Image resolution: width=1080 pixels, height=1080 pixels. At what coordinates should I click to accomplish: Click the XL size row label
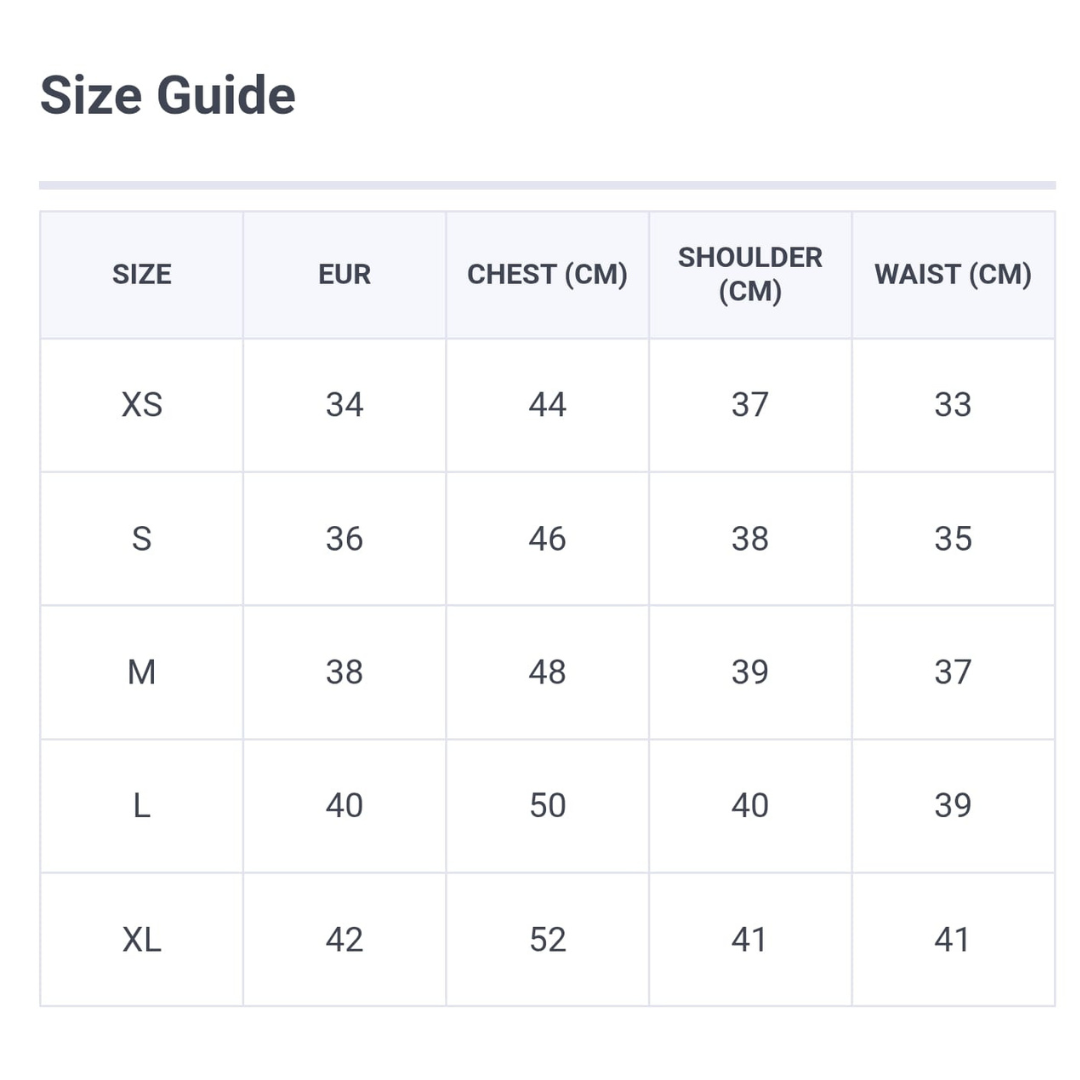pos(141,940)
